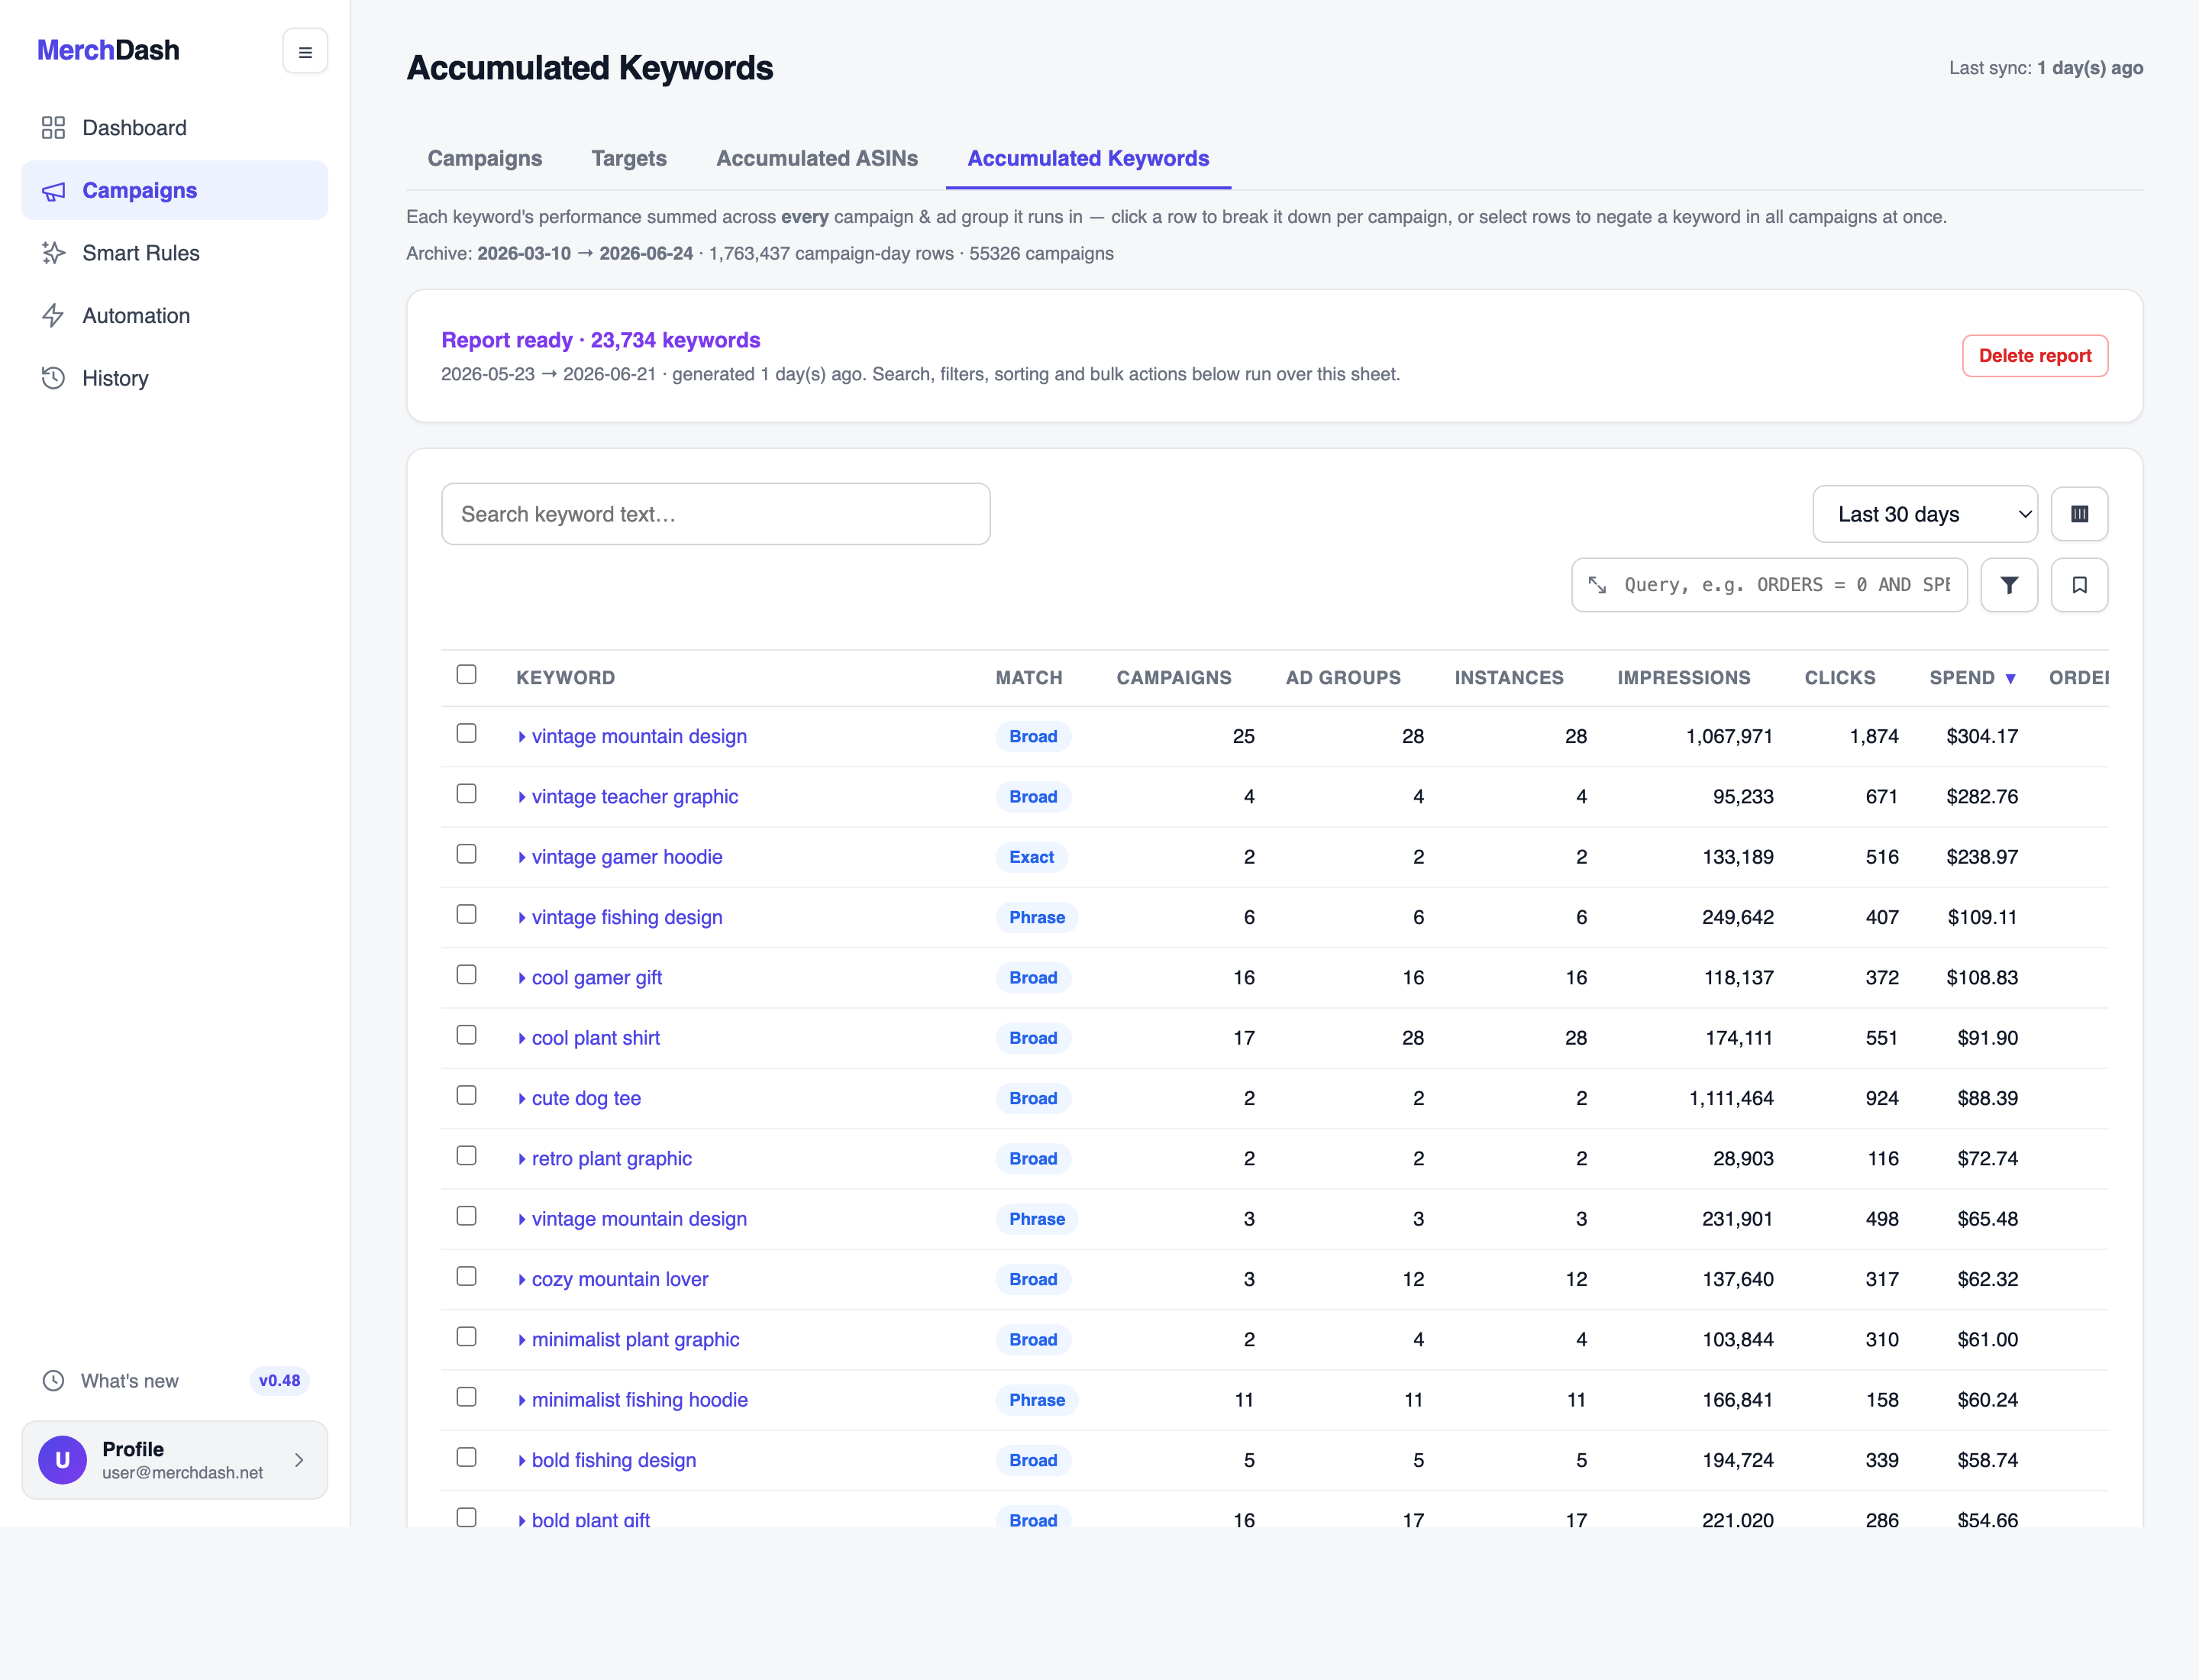Open the retro plant graphic keyword link
The height and width of the screenshot is (1680, 2199).
[x=612, y=1159]
